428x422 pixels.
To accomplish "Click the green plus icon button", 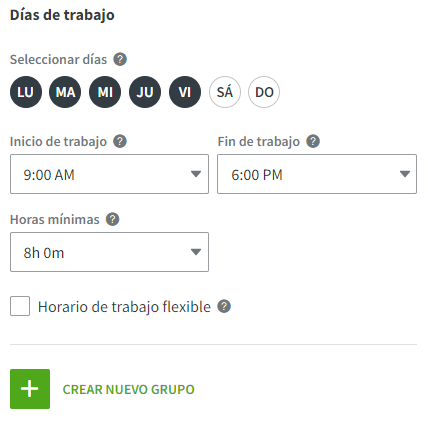I will pyautogui.click(x=30, y=389).
